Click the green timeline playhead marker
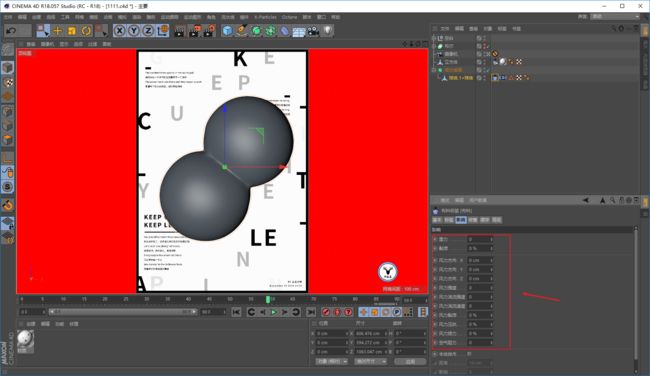650x376 pixels. pos(268,299)
